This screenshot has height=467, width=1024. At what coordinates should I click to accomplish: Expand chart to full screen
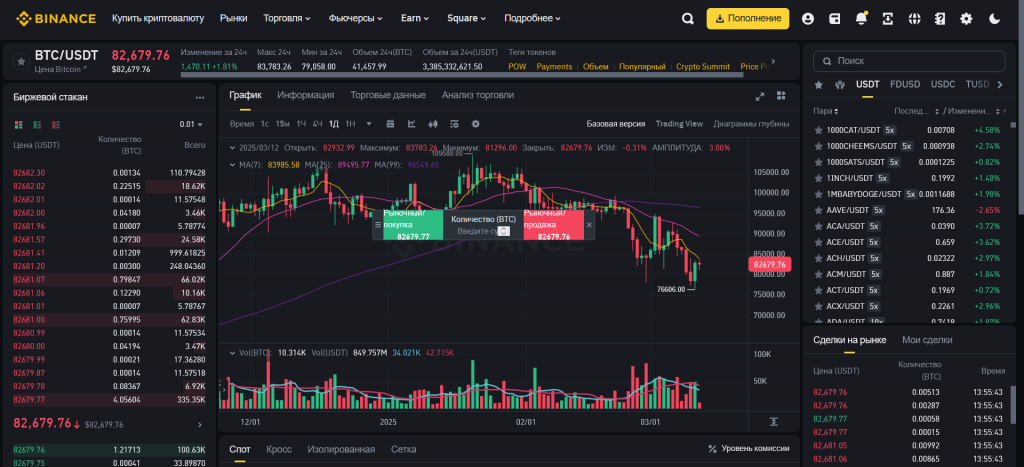tap(760, 96)
